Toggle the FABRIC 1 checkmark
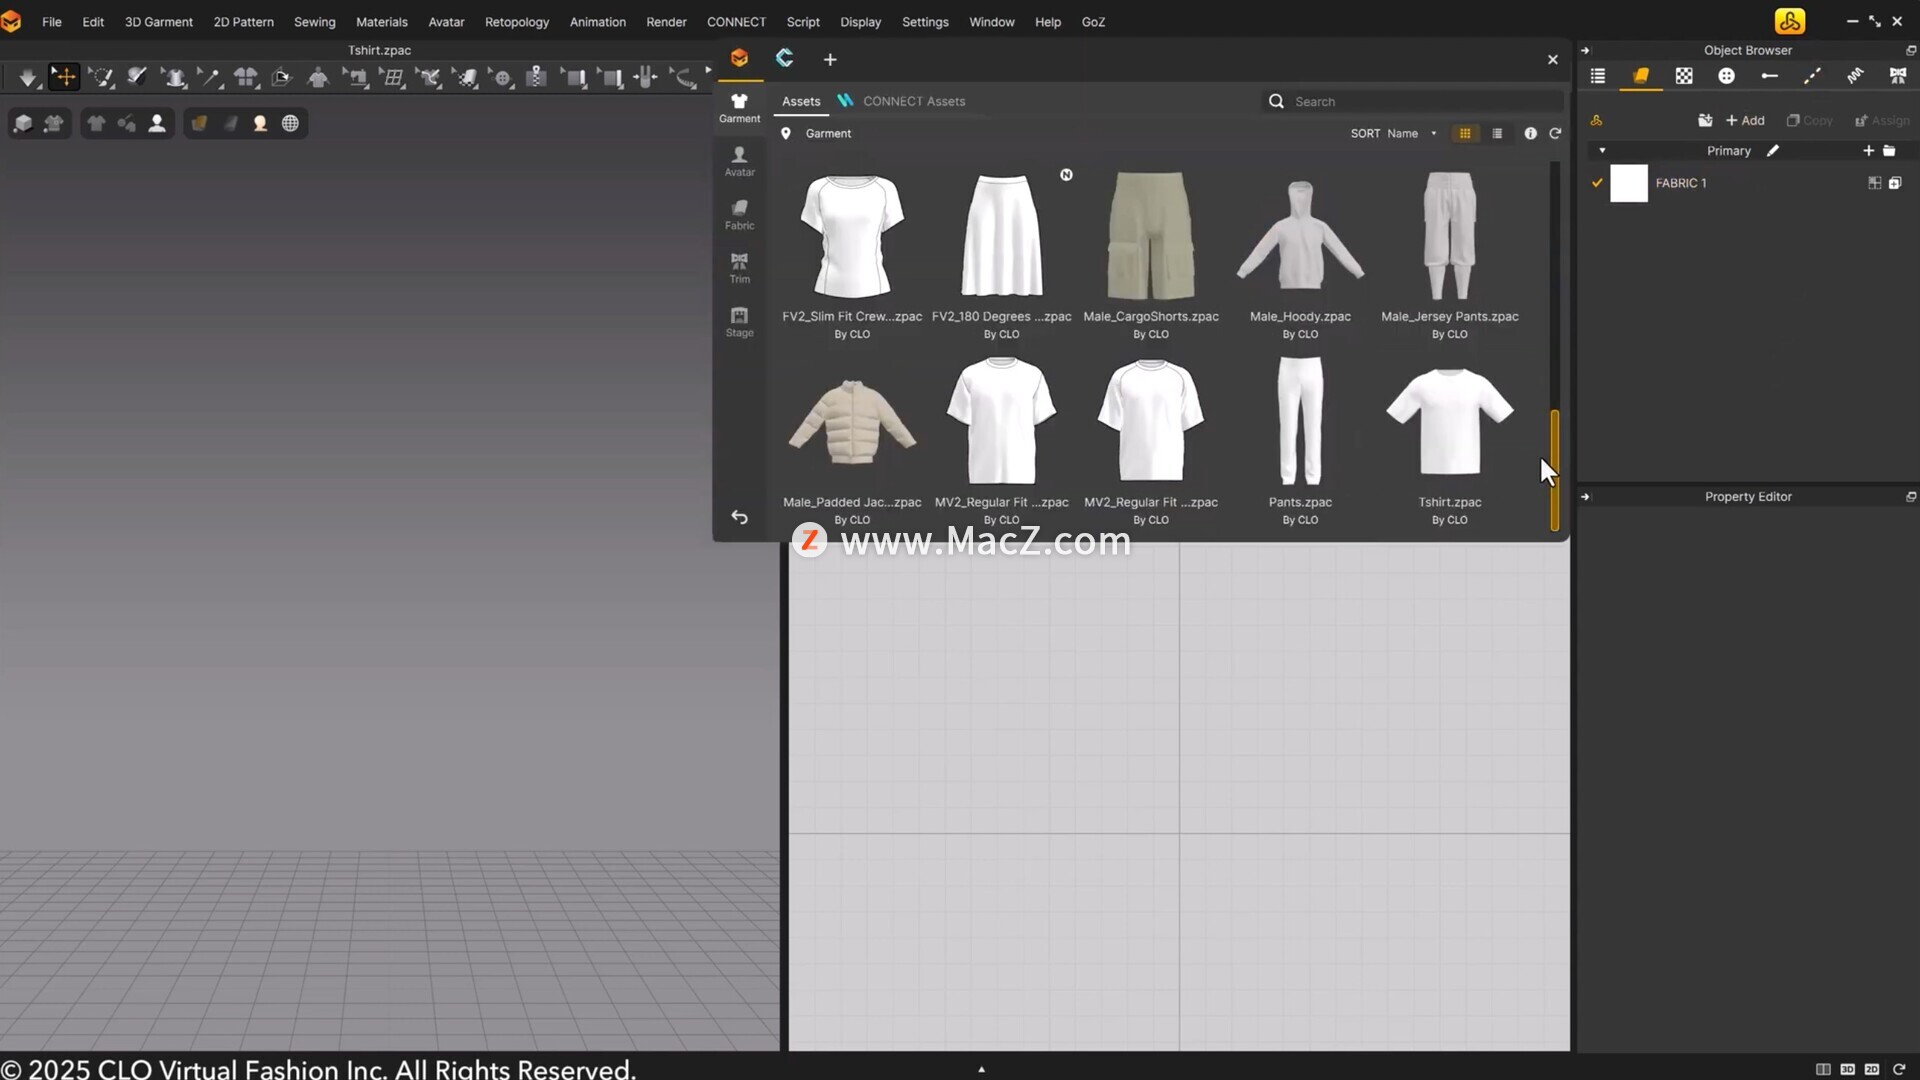 (1597, 183)
